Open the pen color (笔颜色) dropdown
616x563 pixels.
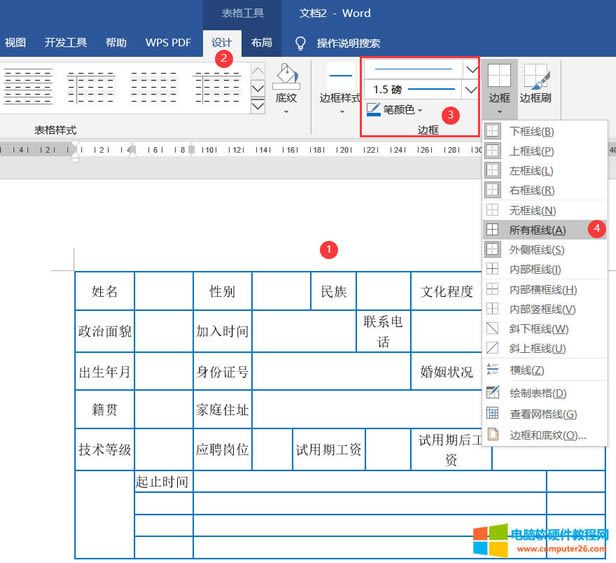420,110
